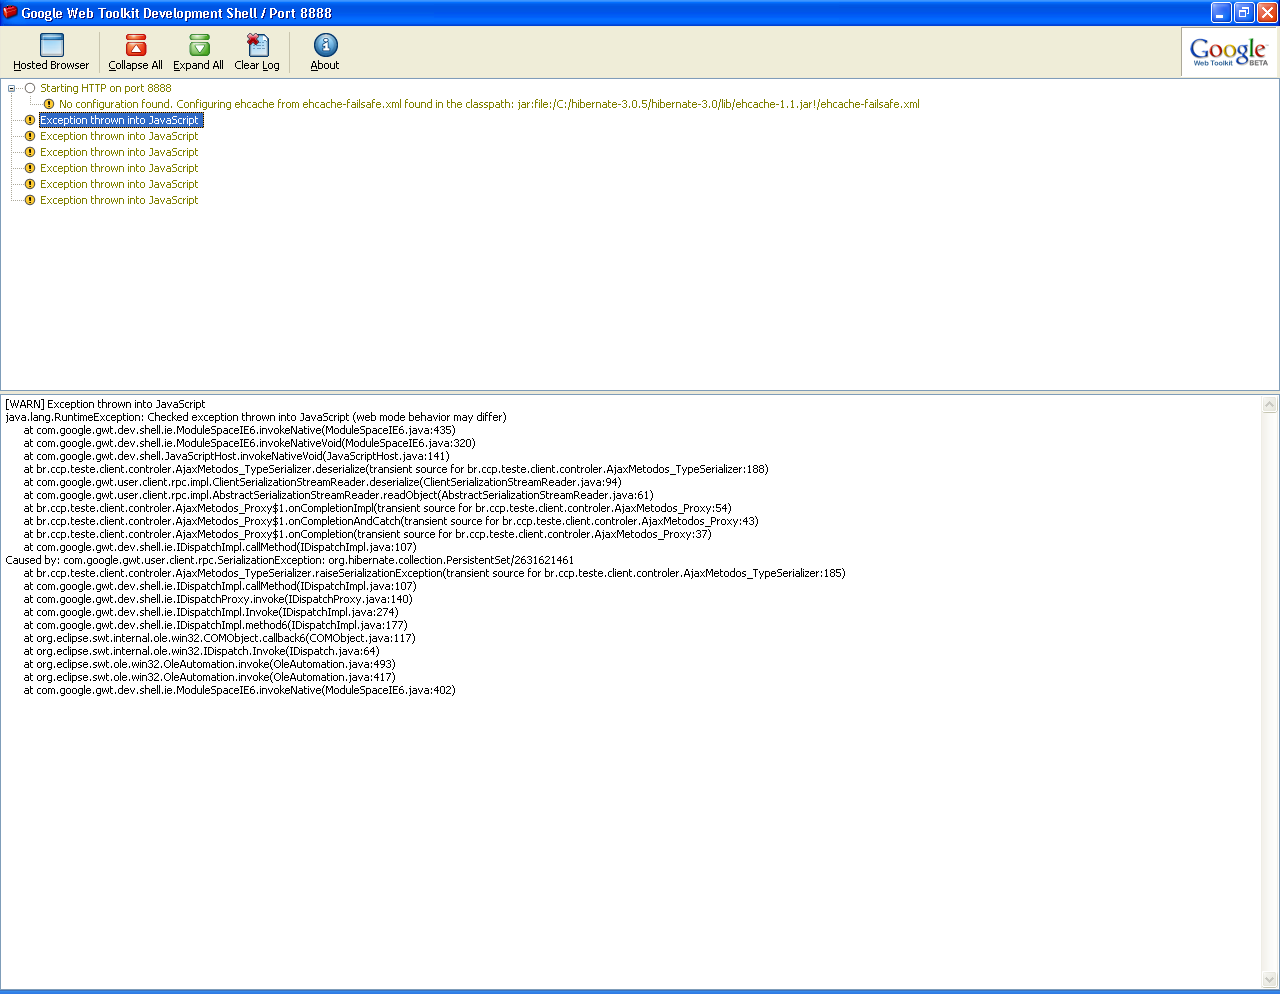Click stack line 'OleAutomation.java:417'
The image size is (1280, 994).
click(210, 677)
